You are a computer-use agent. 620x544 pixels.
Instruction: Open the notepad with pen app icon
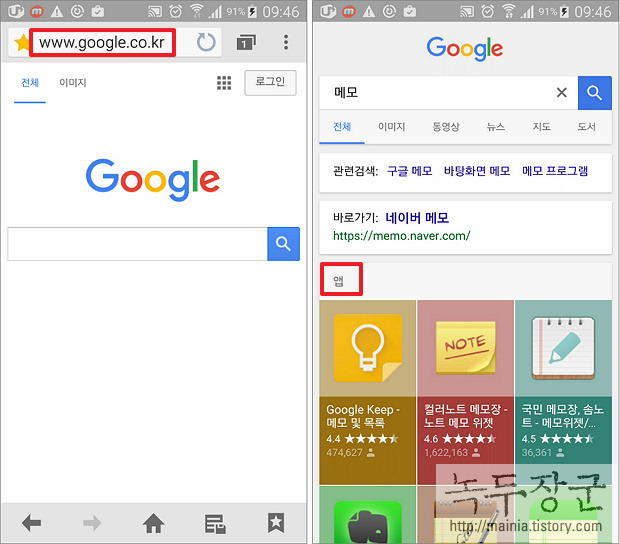[563, 348]
